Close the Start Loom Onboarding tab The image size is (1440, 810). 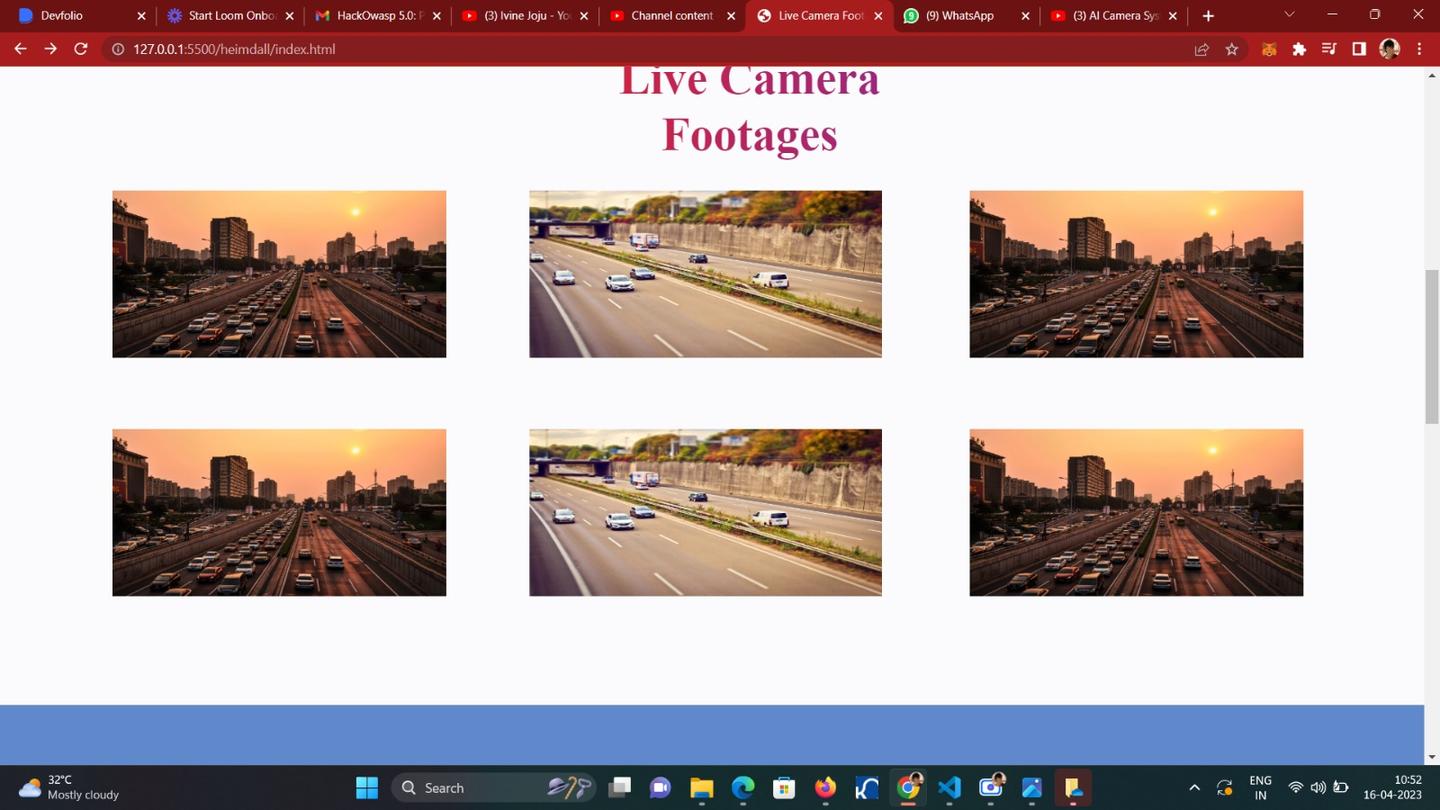(289, 16)
